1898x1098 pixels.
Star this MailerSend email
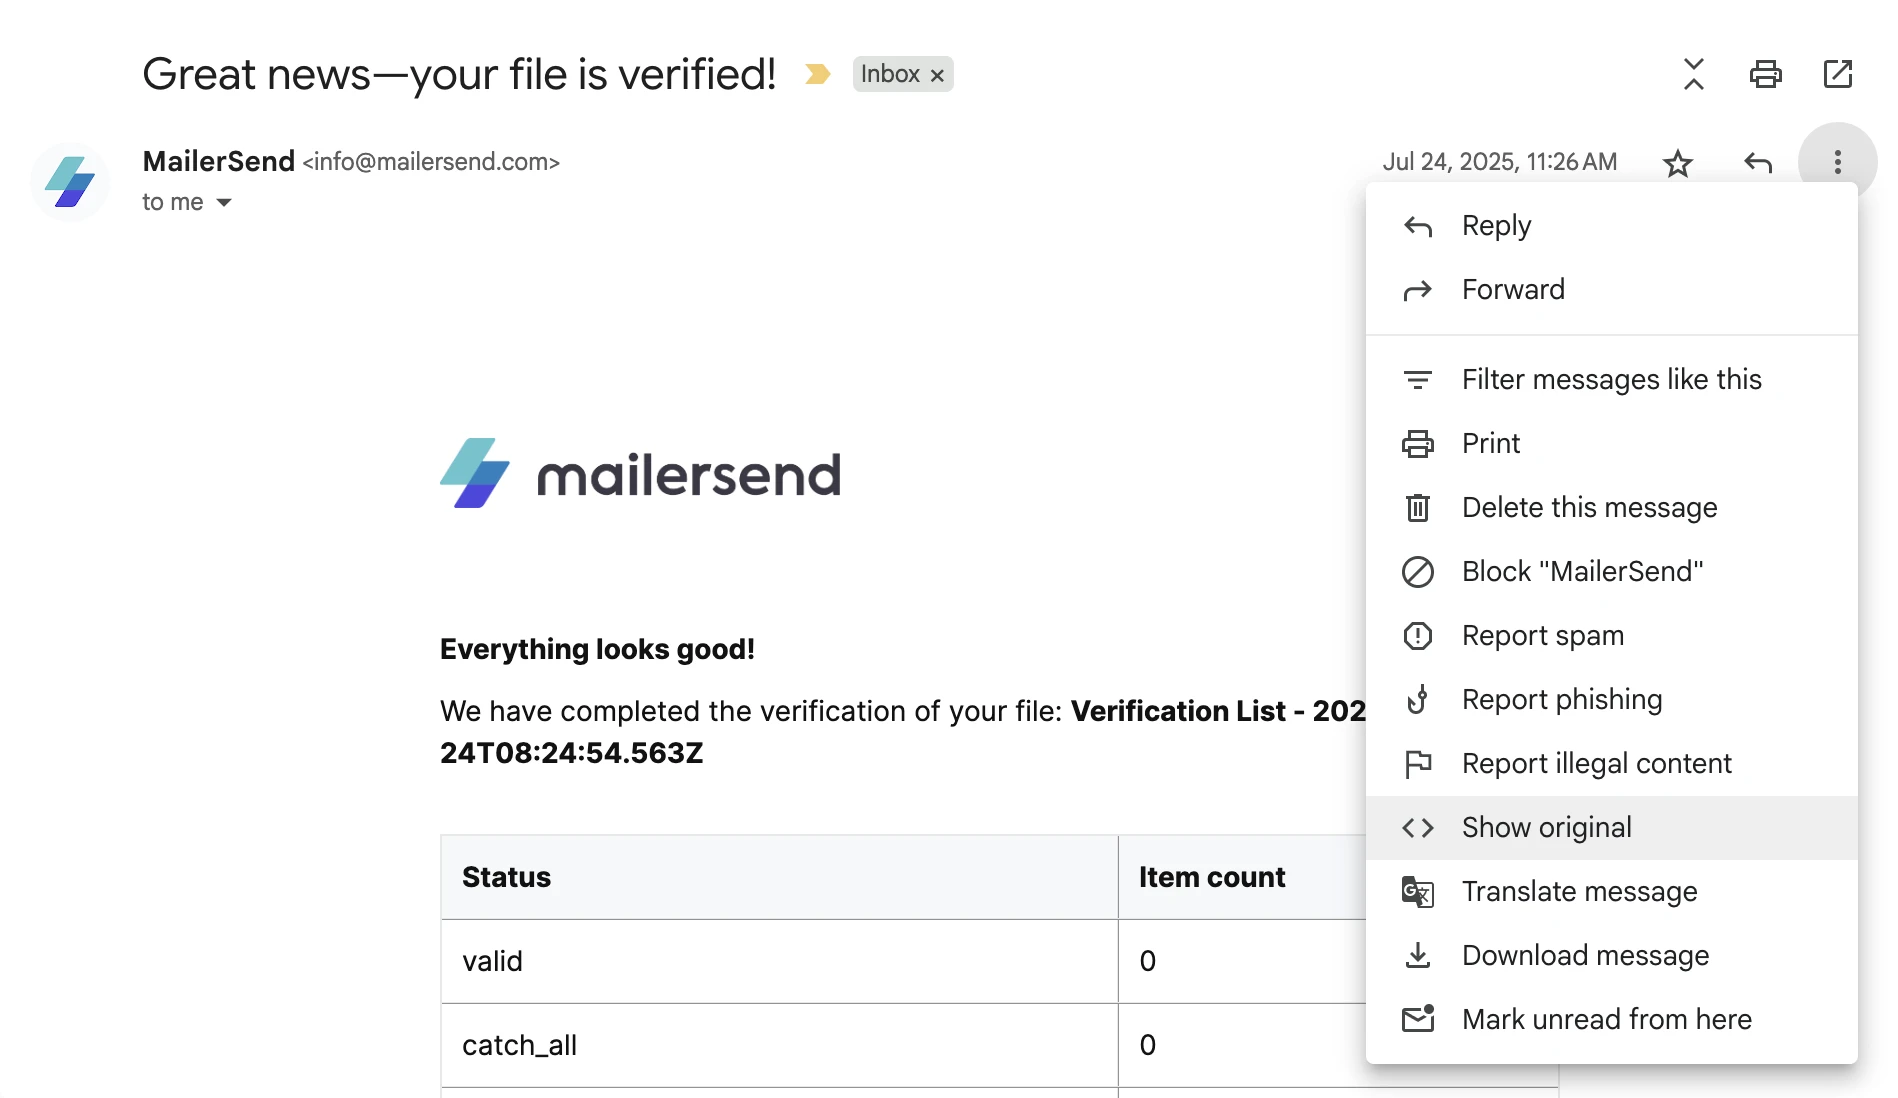[1678, 163]
